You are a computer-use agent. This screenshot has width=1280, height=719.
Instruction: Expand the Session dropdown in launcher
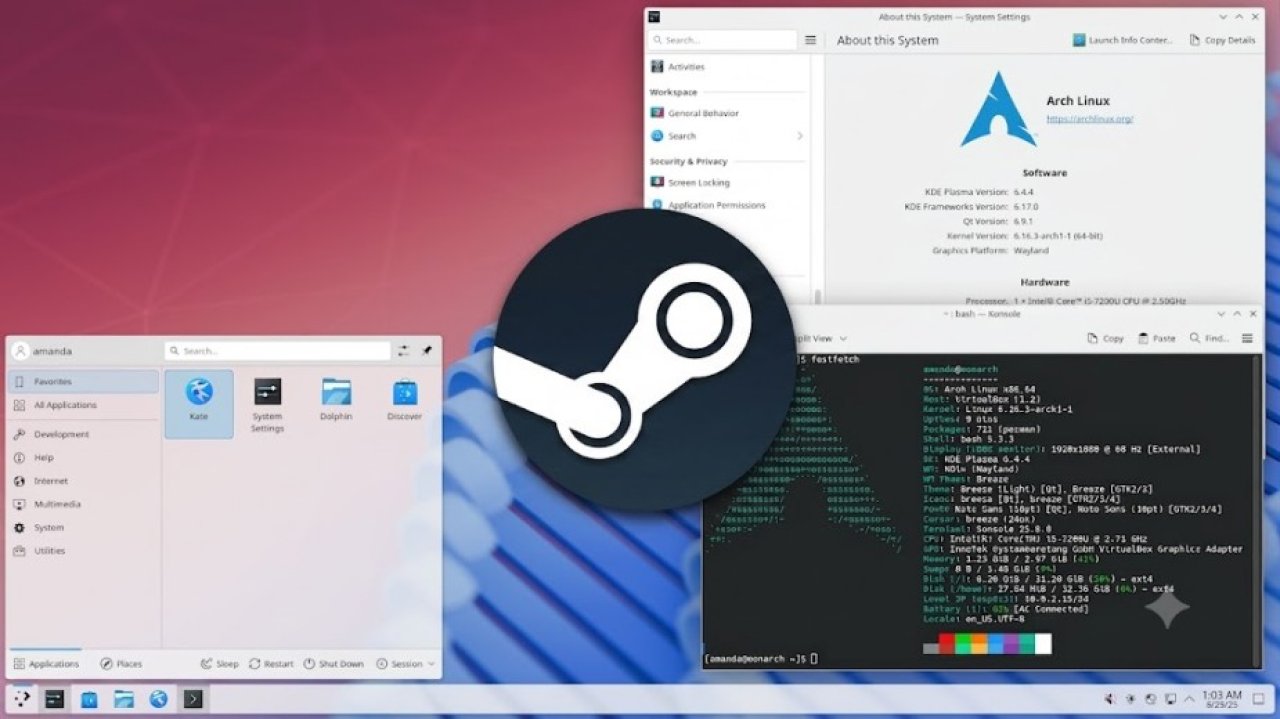[406, 664]
